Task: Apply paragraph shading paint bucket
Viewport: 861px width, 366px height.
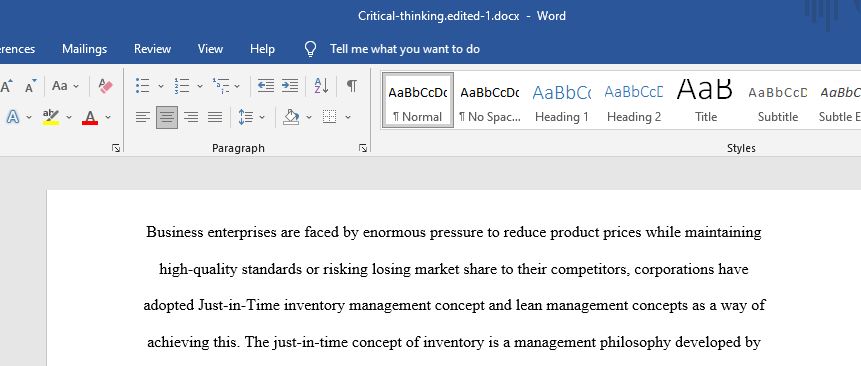Action: 291,117
